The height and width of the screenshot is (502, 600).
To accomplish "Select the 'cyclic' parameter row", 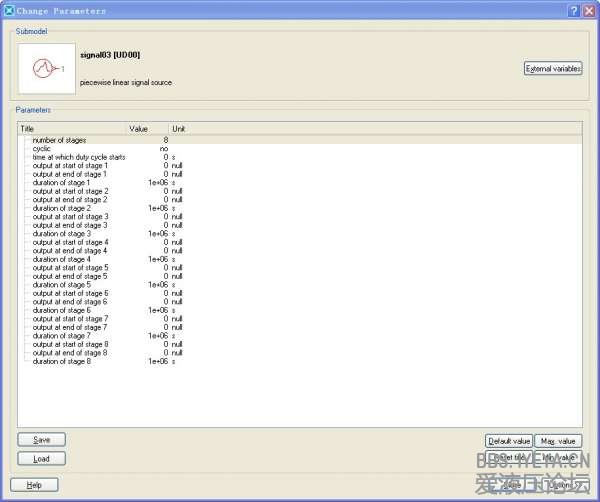I will click(43, 148).
